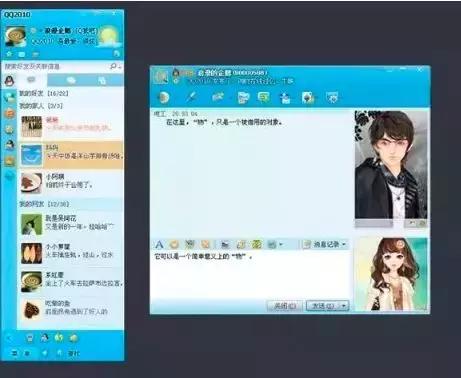Image resolution: width=461 pixels, height=378 pixels.
Task: Click the tree-picture icon in chat toolbar
Action: tap(308, 98)
